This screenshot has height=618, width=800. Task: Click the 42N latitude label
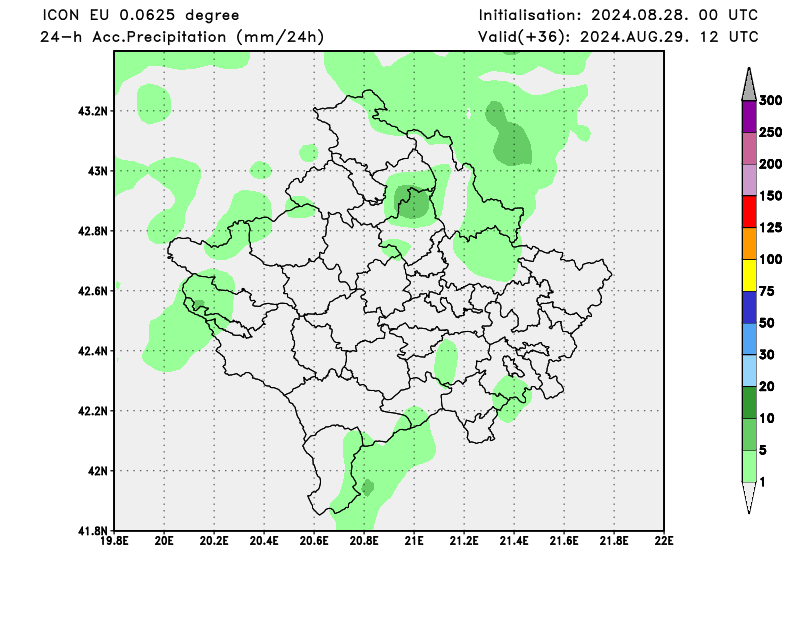pos(97,471)
